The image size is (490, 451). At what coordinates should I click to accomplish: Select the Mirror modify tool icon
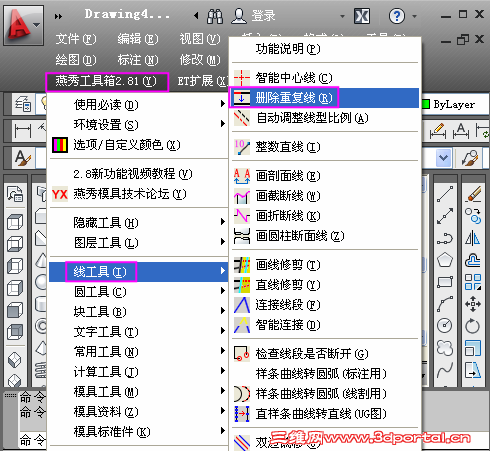click(x=473, y=238)
